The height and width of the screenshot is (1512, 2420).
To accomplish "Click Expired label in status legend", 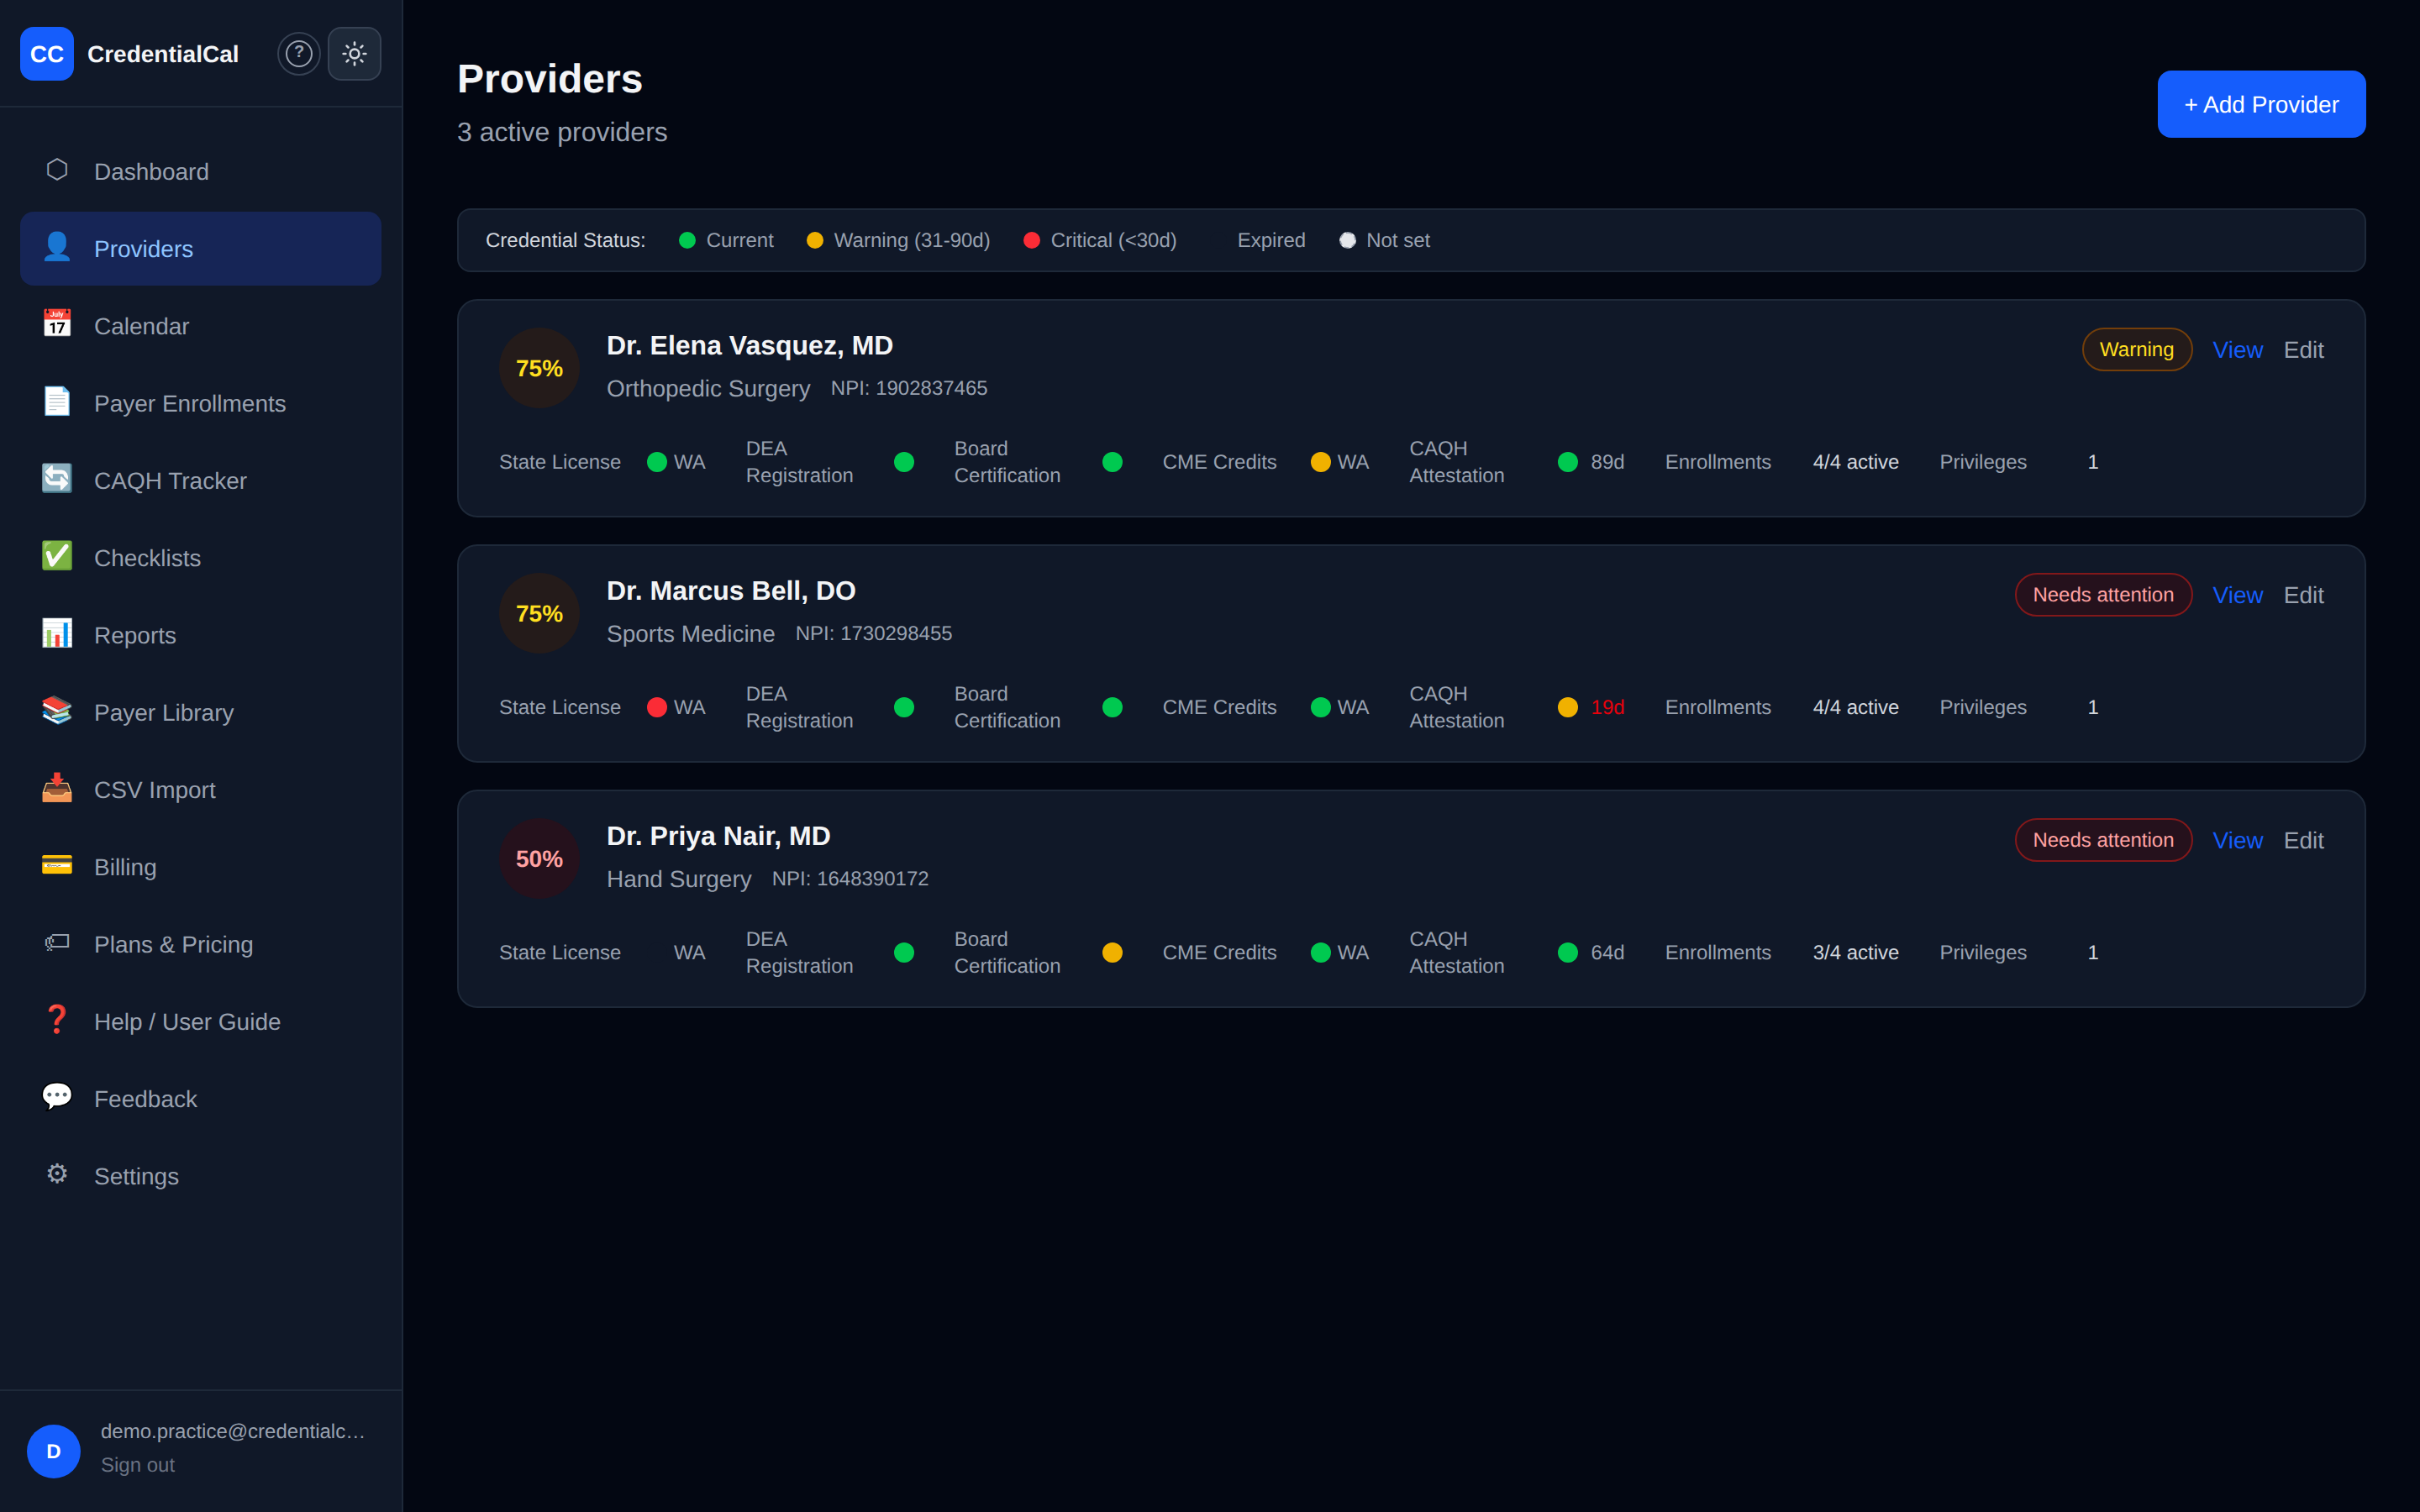I will click(1271, 240).
